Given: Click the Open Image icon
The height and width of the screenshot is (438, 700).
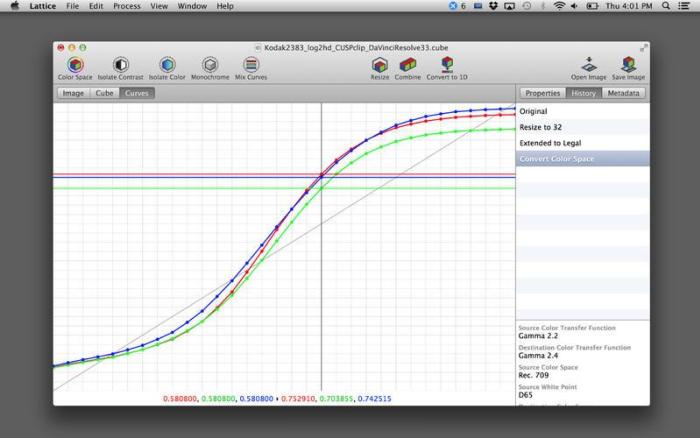Looking at the screenshot, I should pos(589,65).
